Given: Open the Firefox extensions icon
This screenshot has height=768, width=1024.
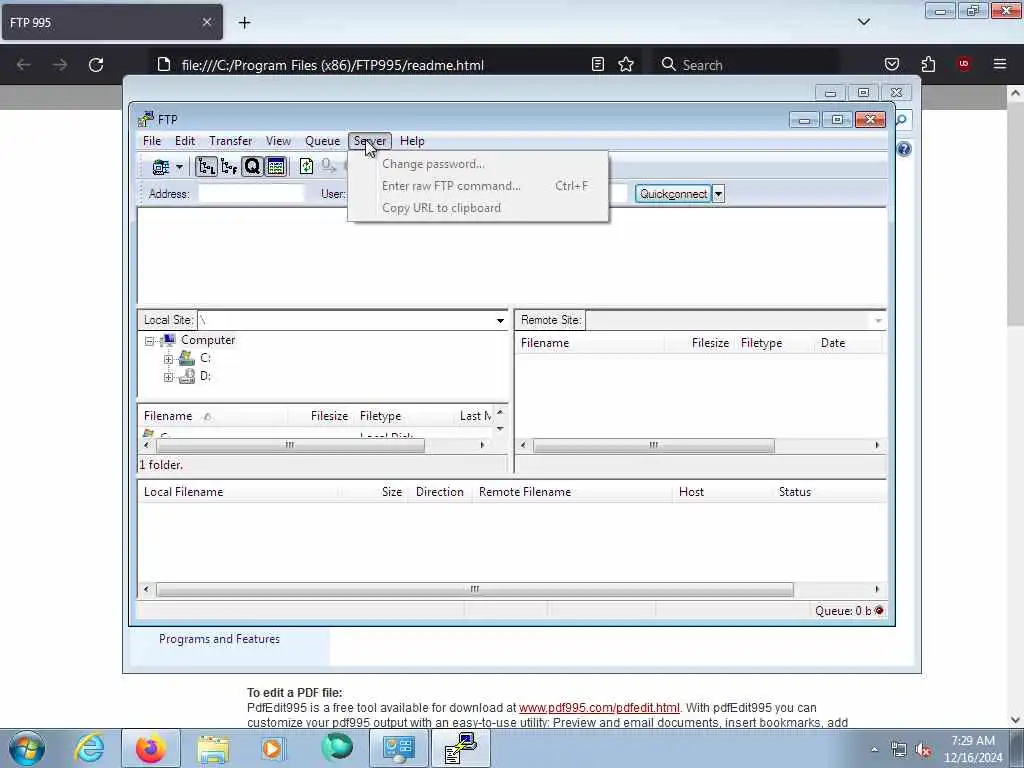Looking at the screenshot, I should click(x=928, y=64).
